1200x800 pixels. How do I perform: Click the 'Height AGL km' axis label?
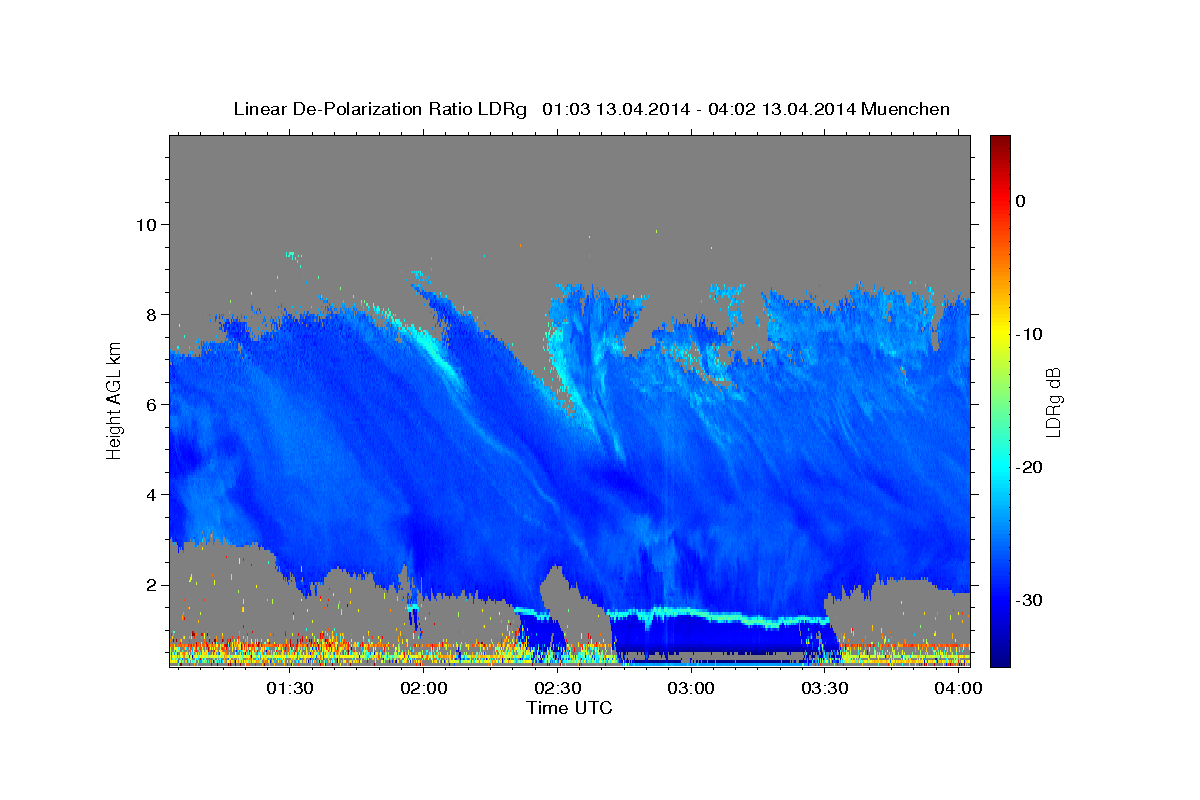[114, 401]
